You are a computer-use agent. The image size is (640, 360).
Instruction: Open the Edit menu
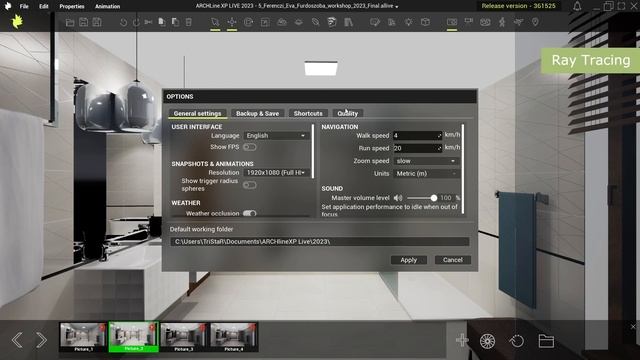click(44, 6)
